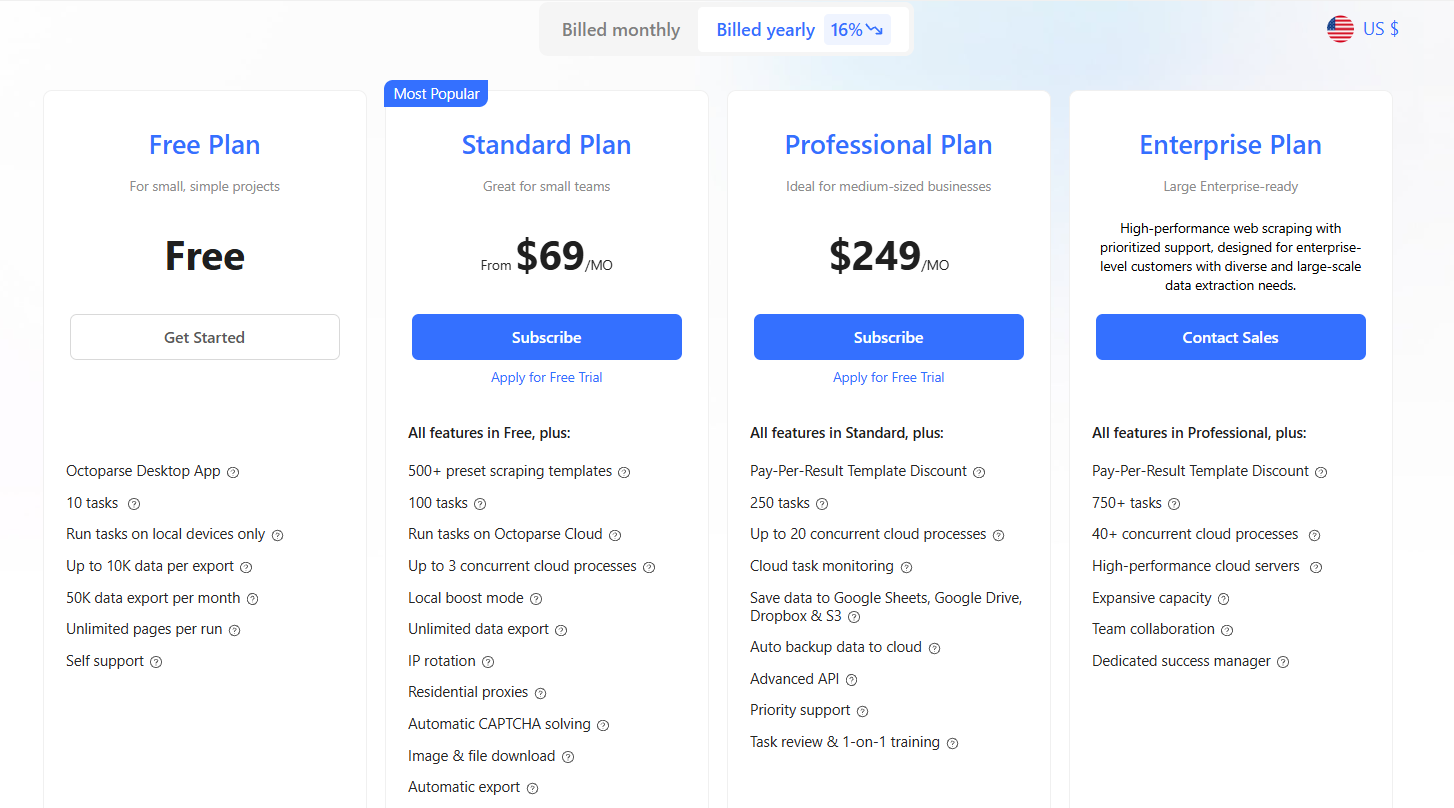Click info icon beside Team collaboration

1229,630
